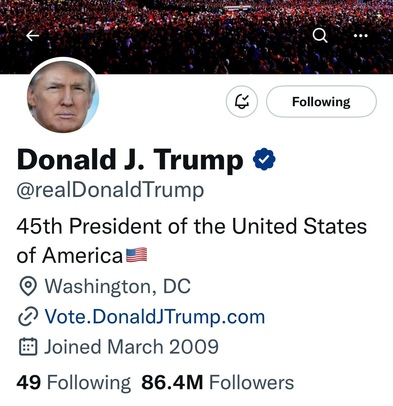Tap the Washington, DC location text

118,286
